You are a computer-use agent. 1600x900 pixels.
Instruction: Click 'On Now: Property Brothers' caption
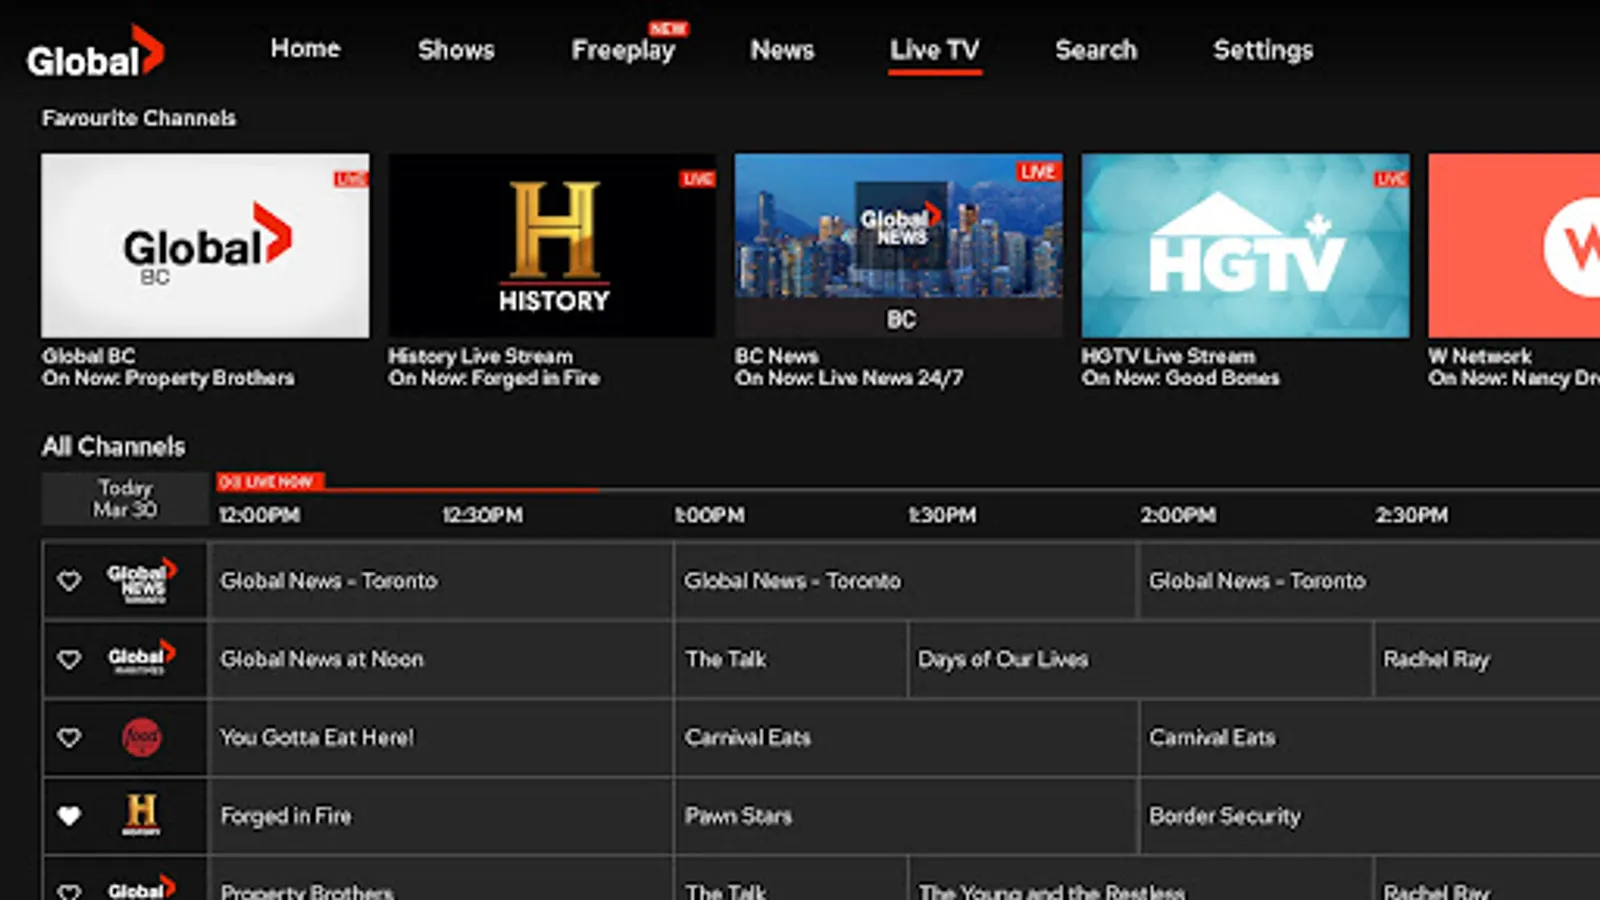click(168, 378)
